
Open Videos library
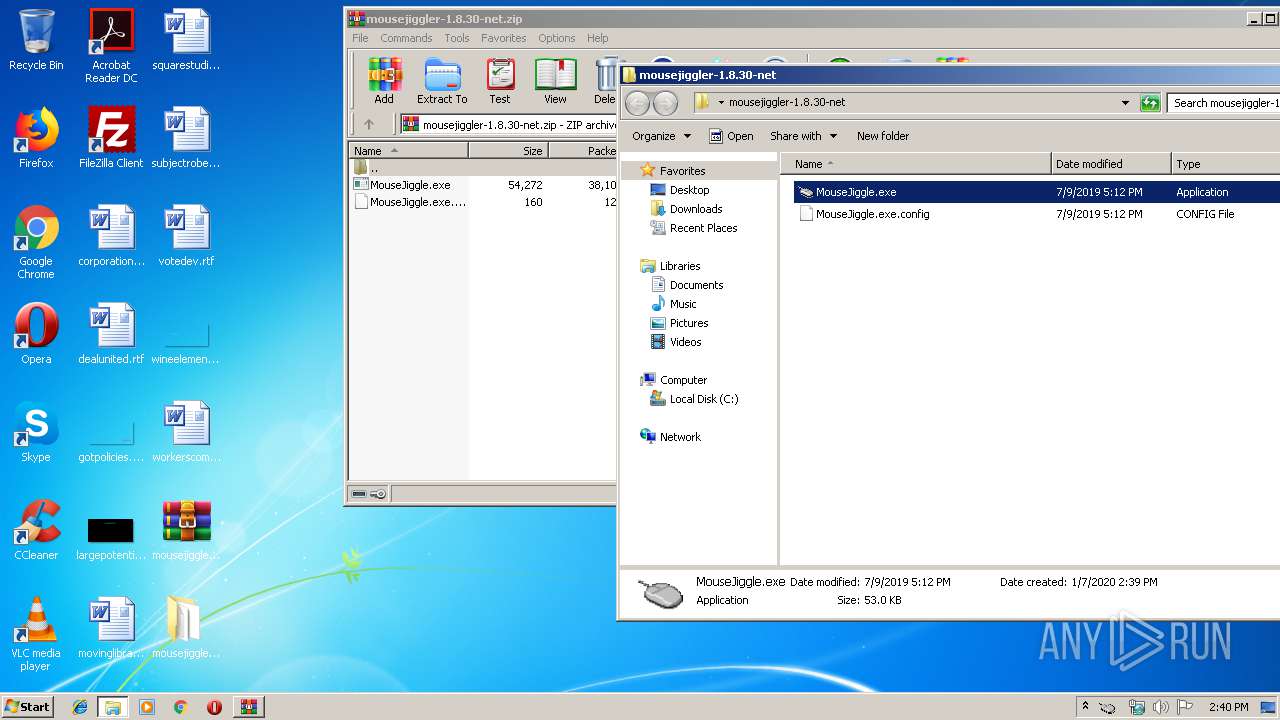[x=685, y=342]
